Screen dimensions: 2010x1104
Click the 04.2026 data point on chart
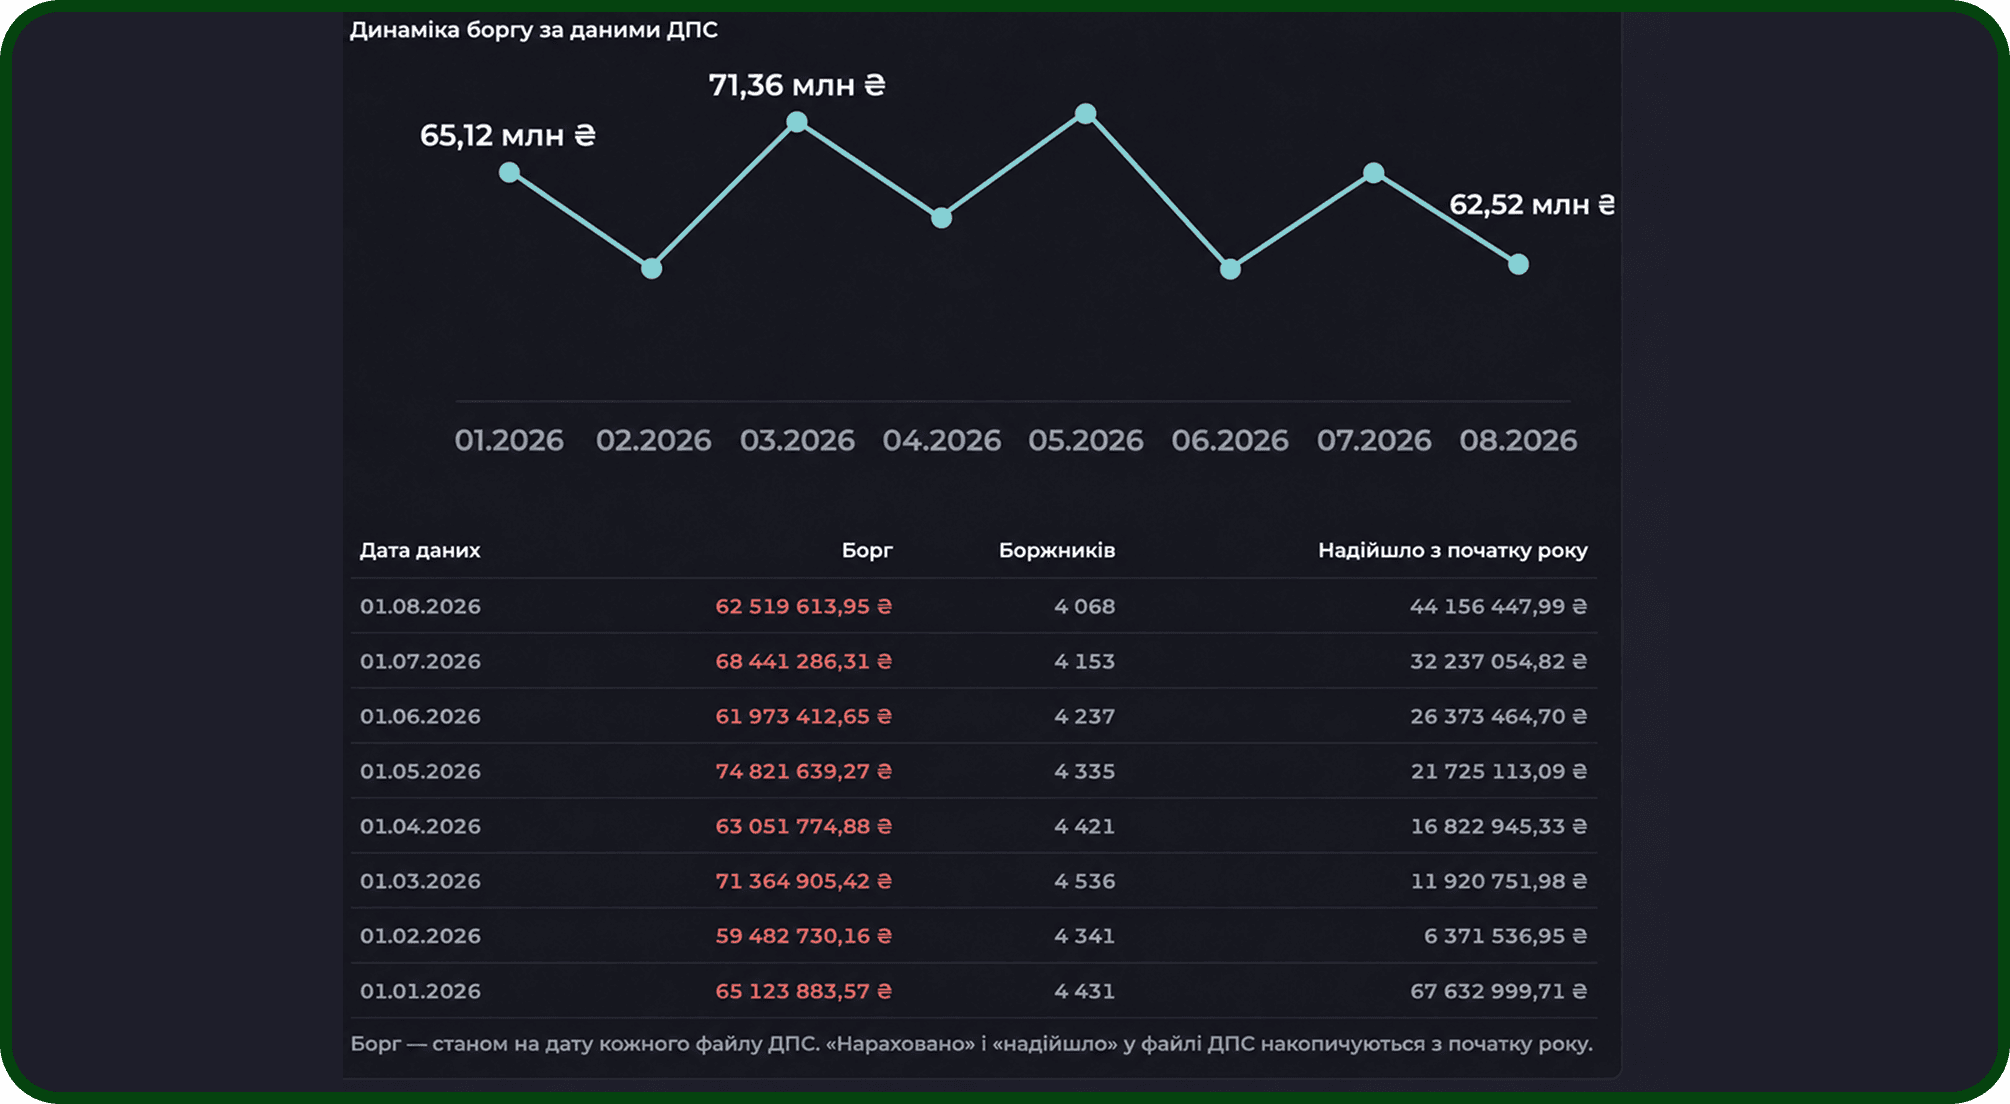pos(941,218)
